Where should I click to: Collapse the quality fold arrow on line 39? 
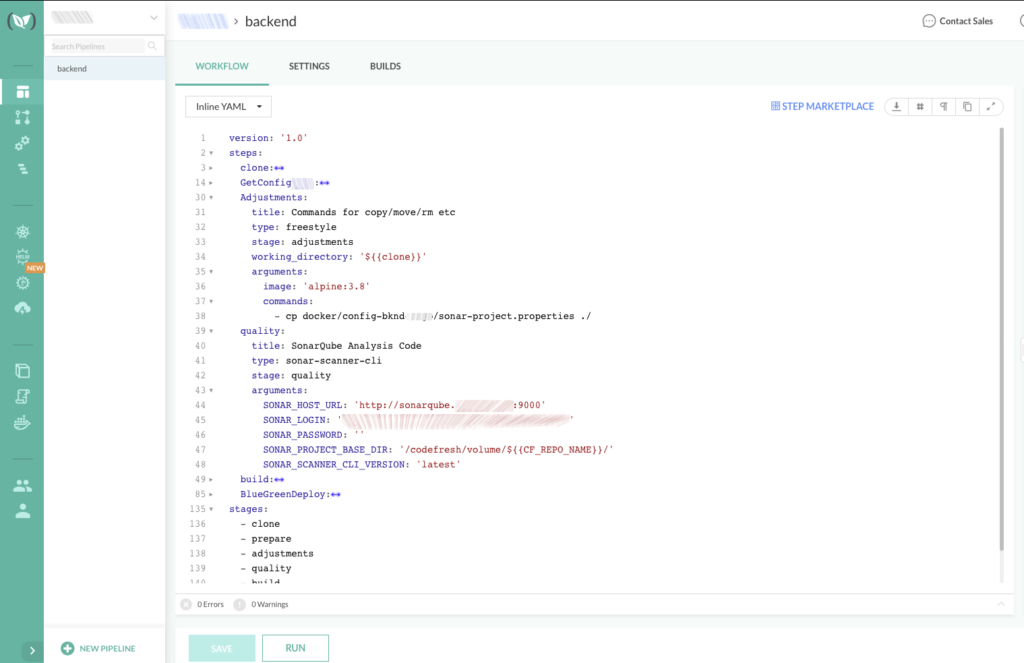tap(211, 331)
